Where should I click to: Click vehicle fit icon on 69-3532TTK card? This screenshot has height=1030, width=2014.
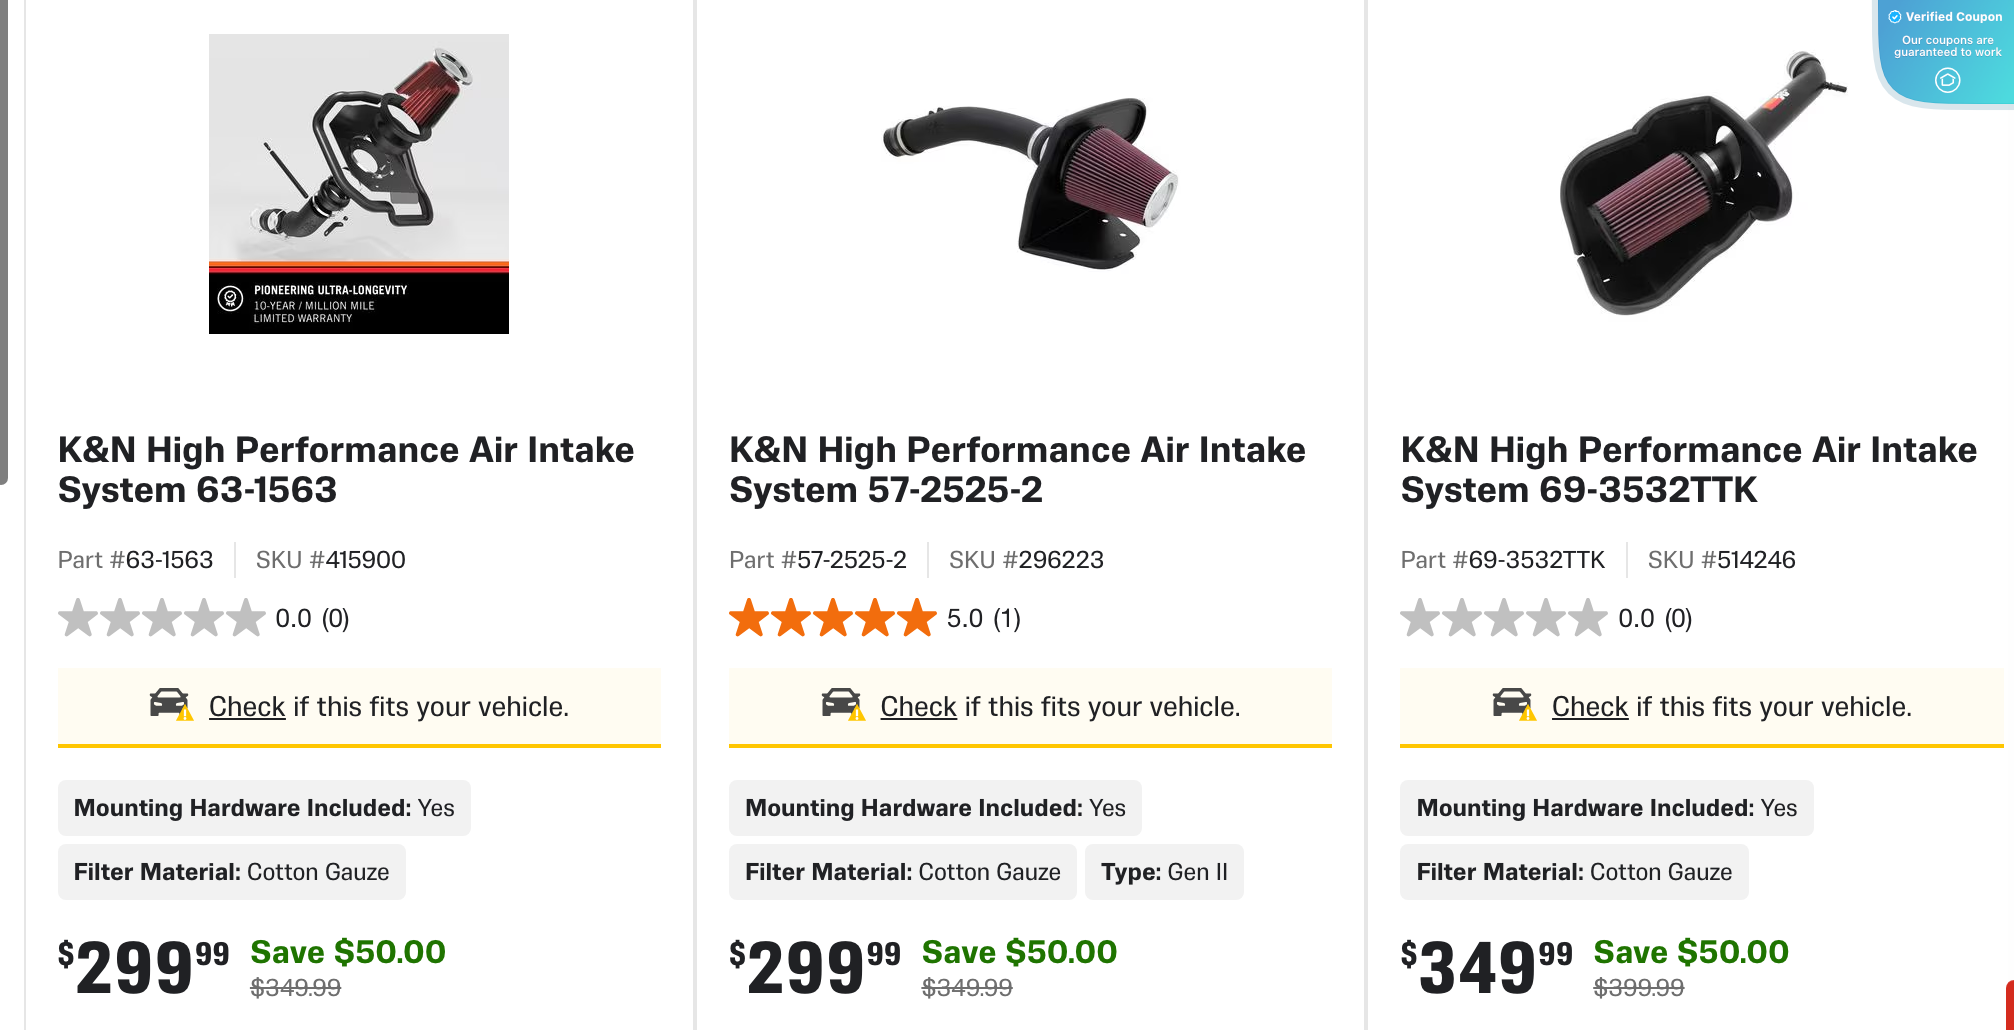point(1513,704)
